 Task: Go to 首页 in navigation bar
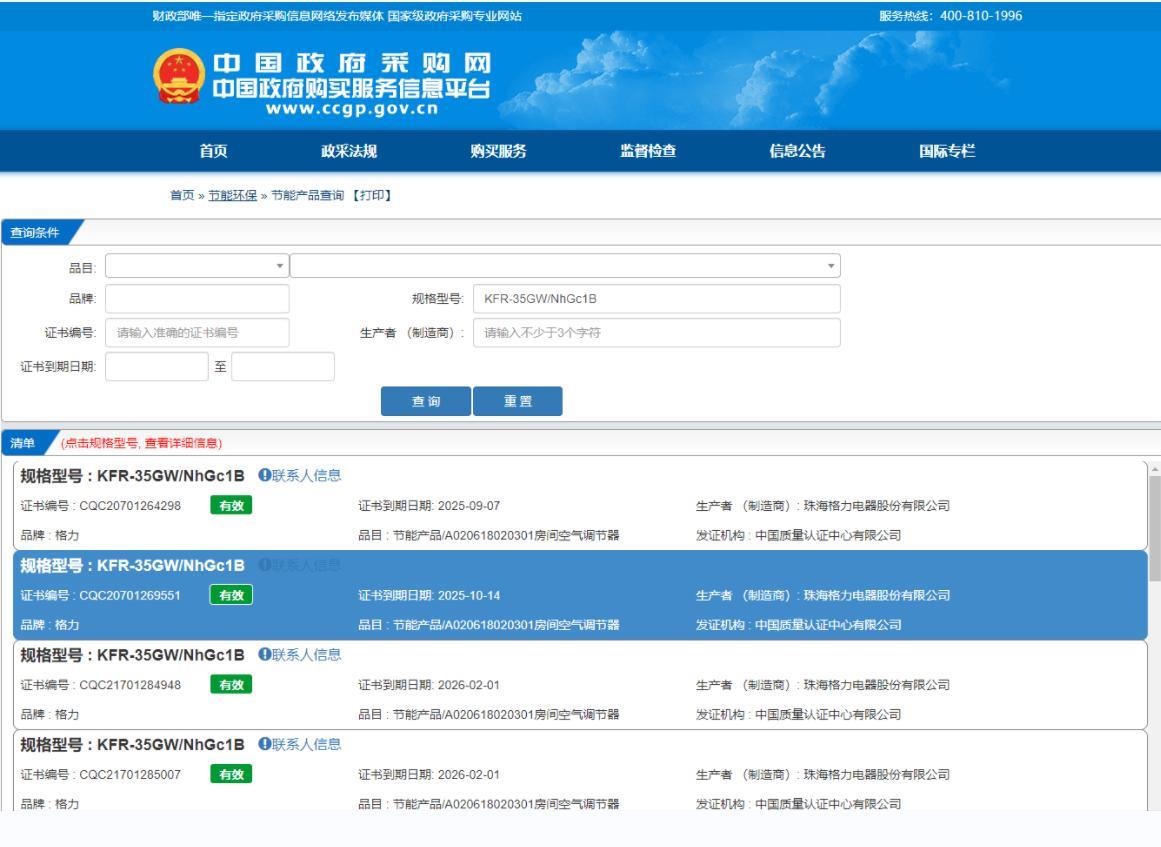(213, 151)
